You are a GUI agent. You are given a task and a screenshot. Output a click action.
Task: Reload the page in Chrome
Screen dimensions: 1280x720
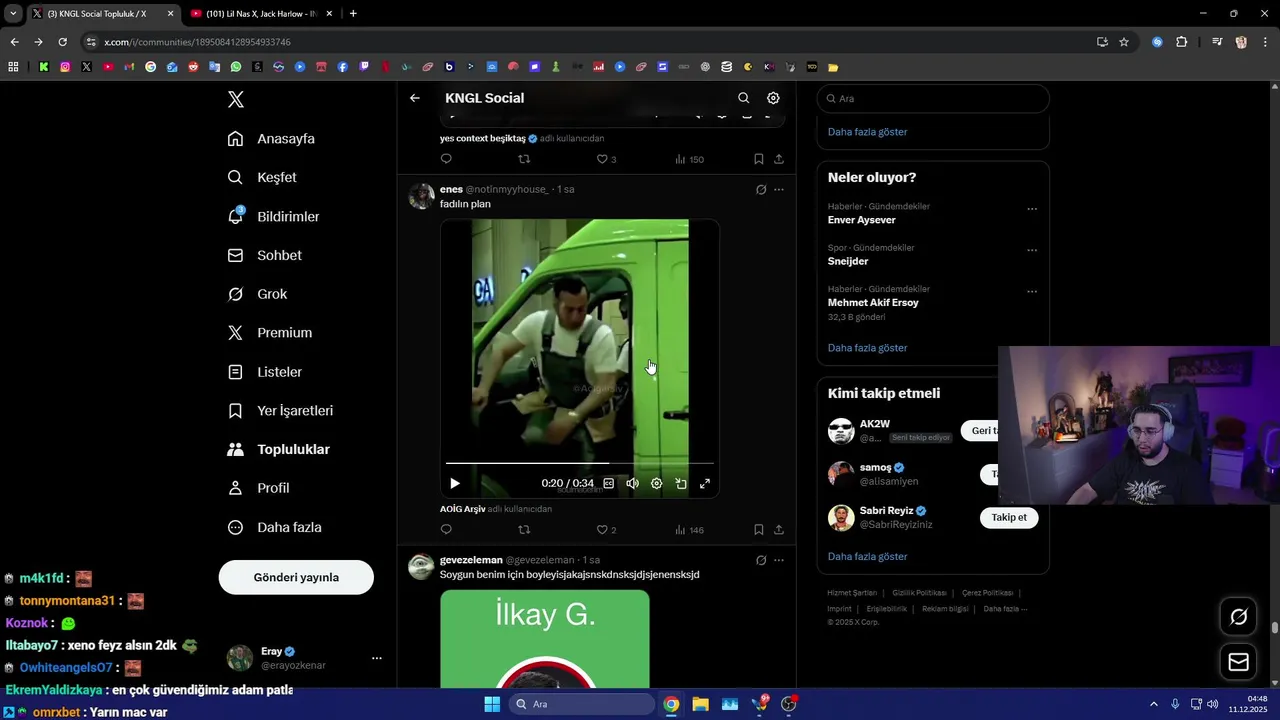pyautogui.click(x=62, y=42)
